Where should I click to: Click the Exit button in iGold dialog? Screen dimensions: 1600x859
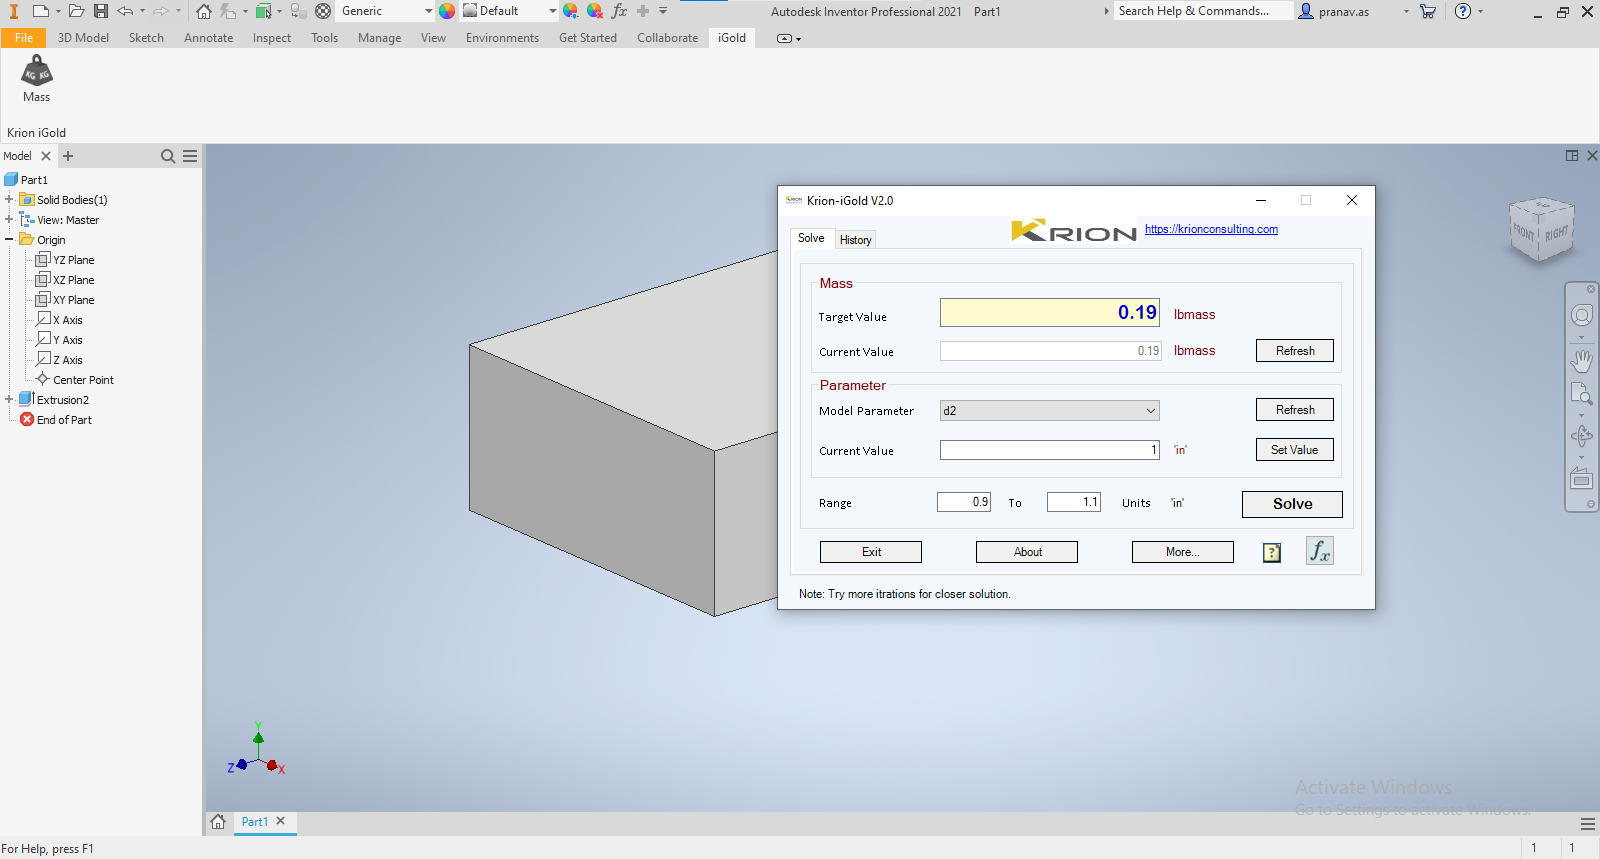click(x=871, y=552)
